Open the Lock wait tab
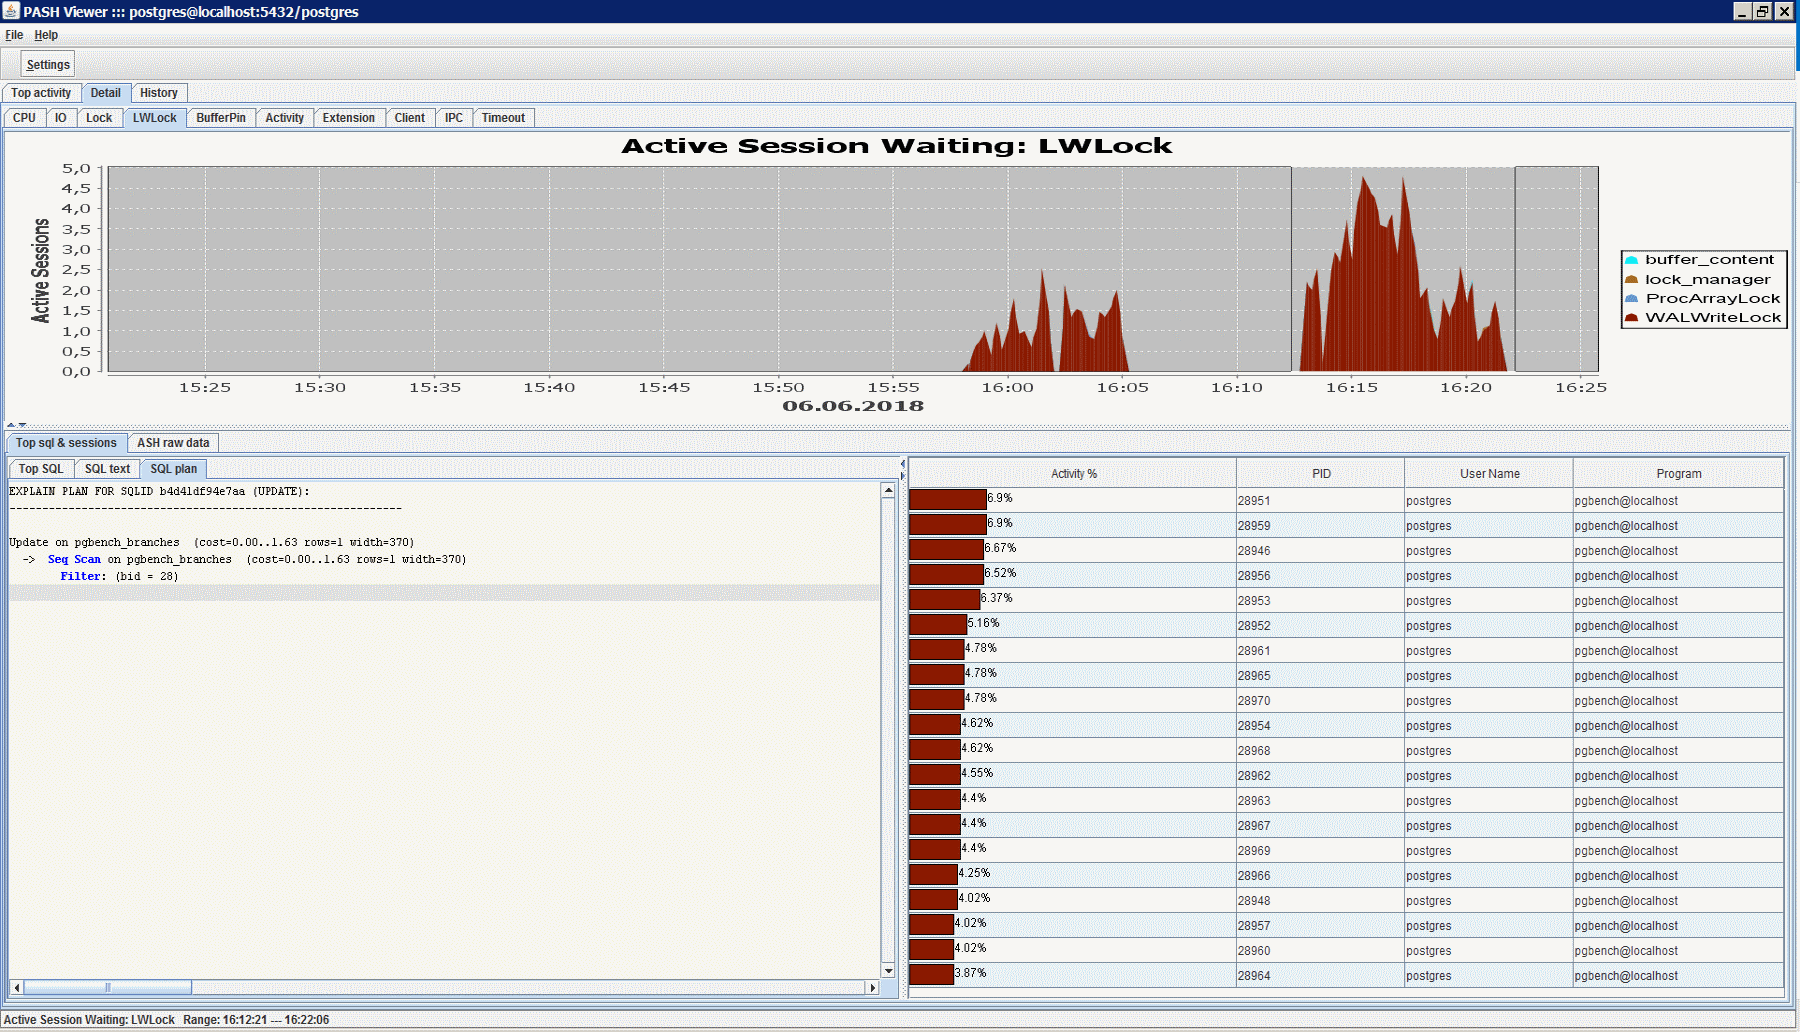 [x=98, y=117]
